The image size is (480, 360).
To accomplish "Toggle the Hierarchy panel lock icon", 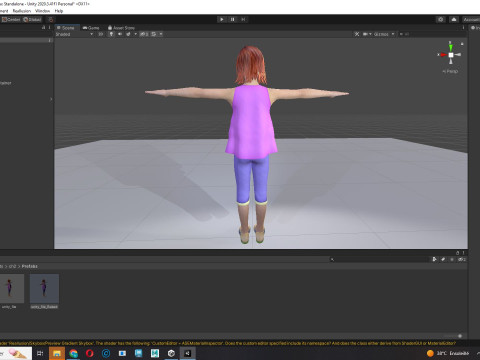I will pyautogui.click(x=44, y=28).
